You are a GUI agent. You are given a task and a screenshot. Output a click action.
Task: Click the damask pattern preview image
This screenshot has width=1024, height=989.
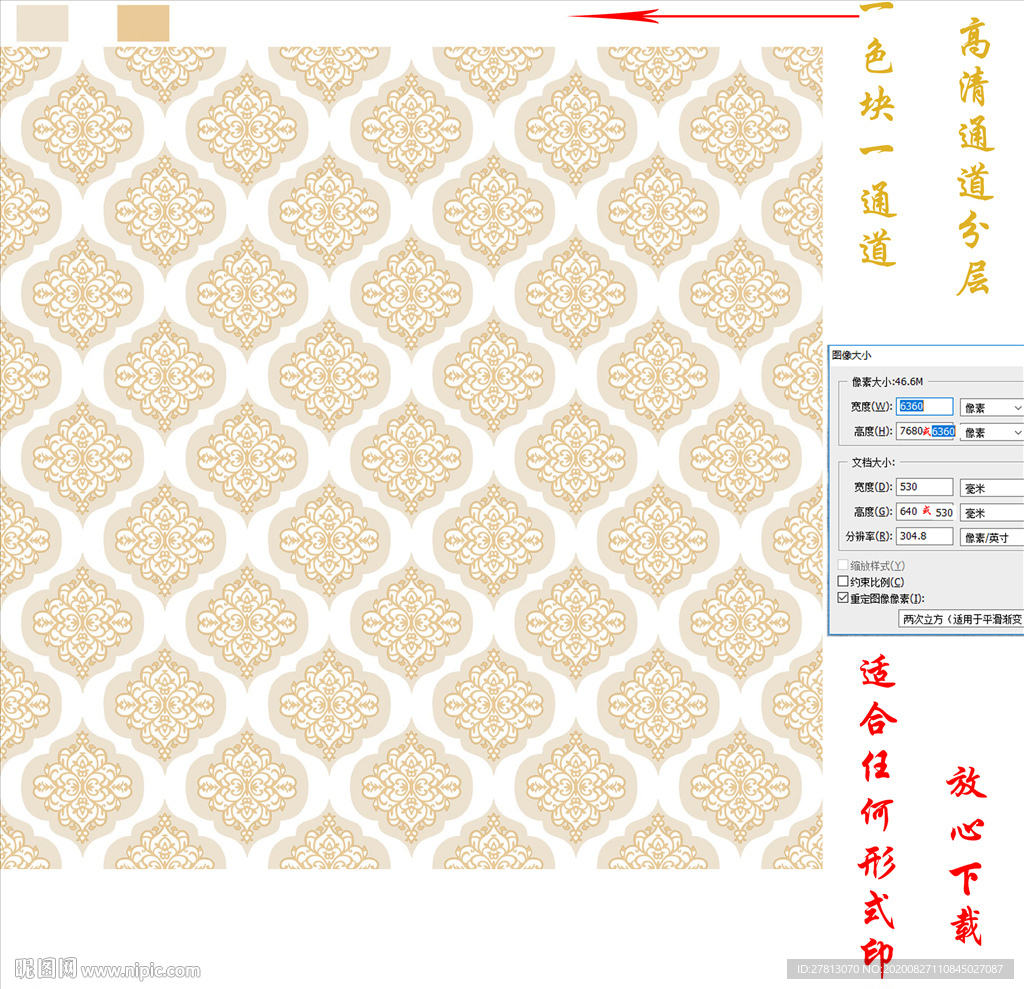coord(411,457)
